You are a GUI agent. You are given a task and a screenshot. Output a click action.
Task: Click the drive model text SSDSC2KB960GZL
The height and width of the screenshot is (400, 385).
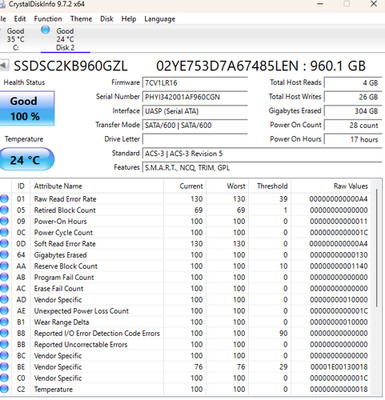pyautogui.click(x=70, y=66)
